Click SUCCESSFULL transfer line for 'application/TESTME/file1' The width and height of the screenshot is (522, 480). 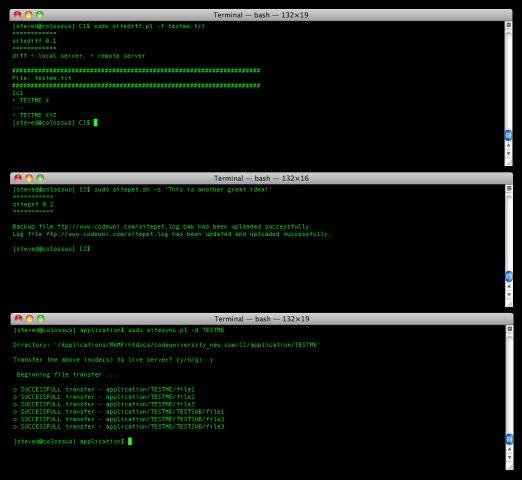pyautogui.click(x=104, y=389)
